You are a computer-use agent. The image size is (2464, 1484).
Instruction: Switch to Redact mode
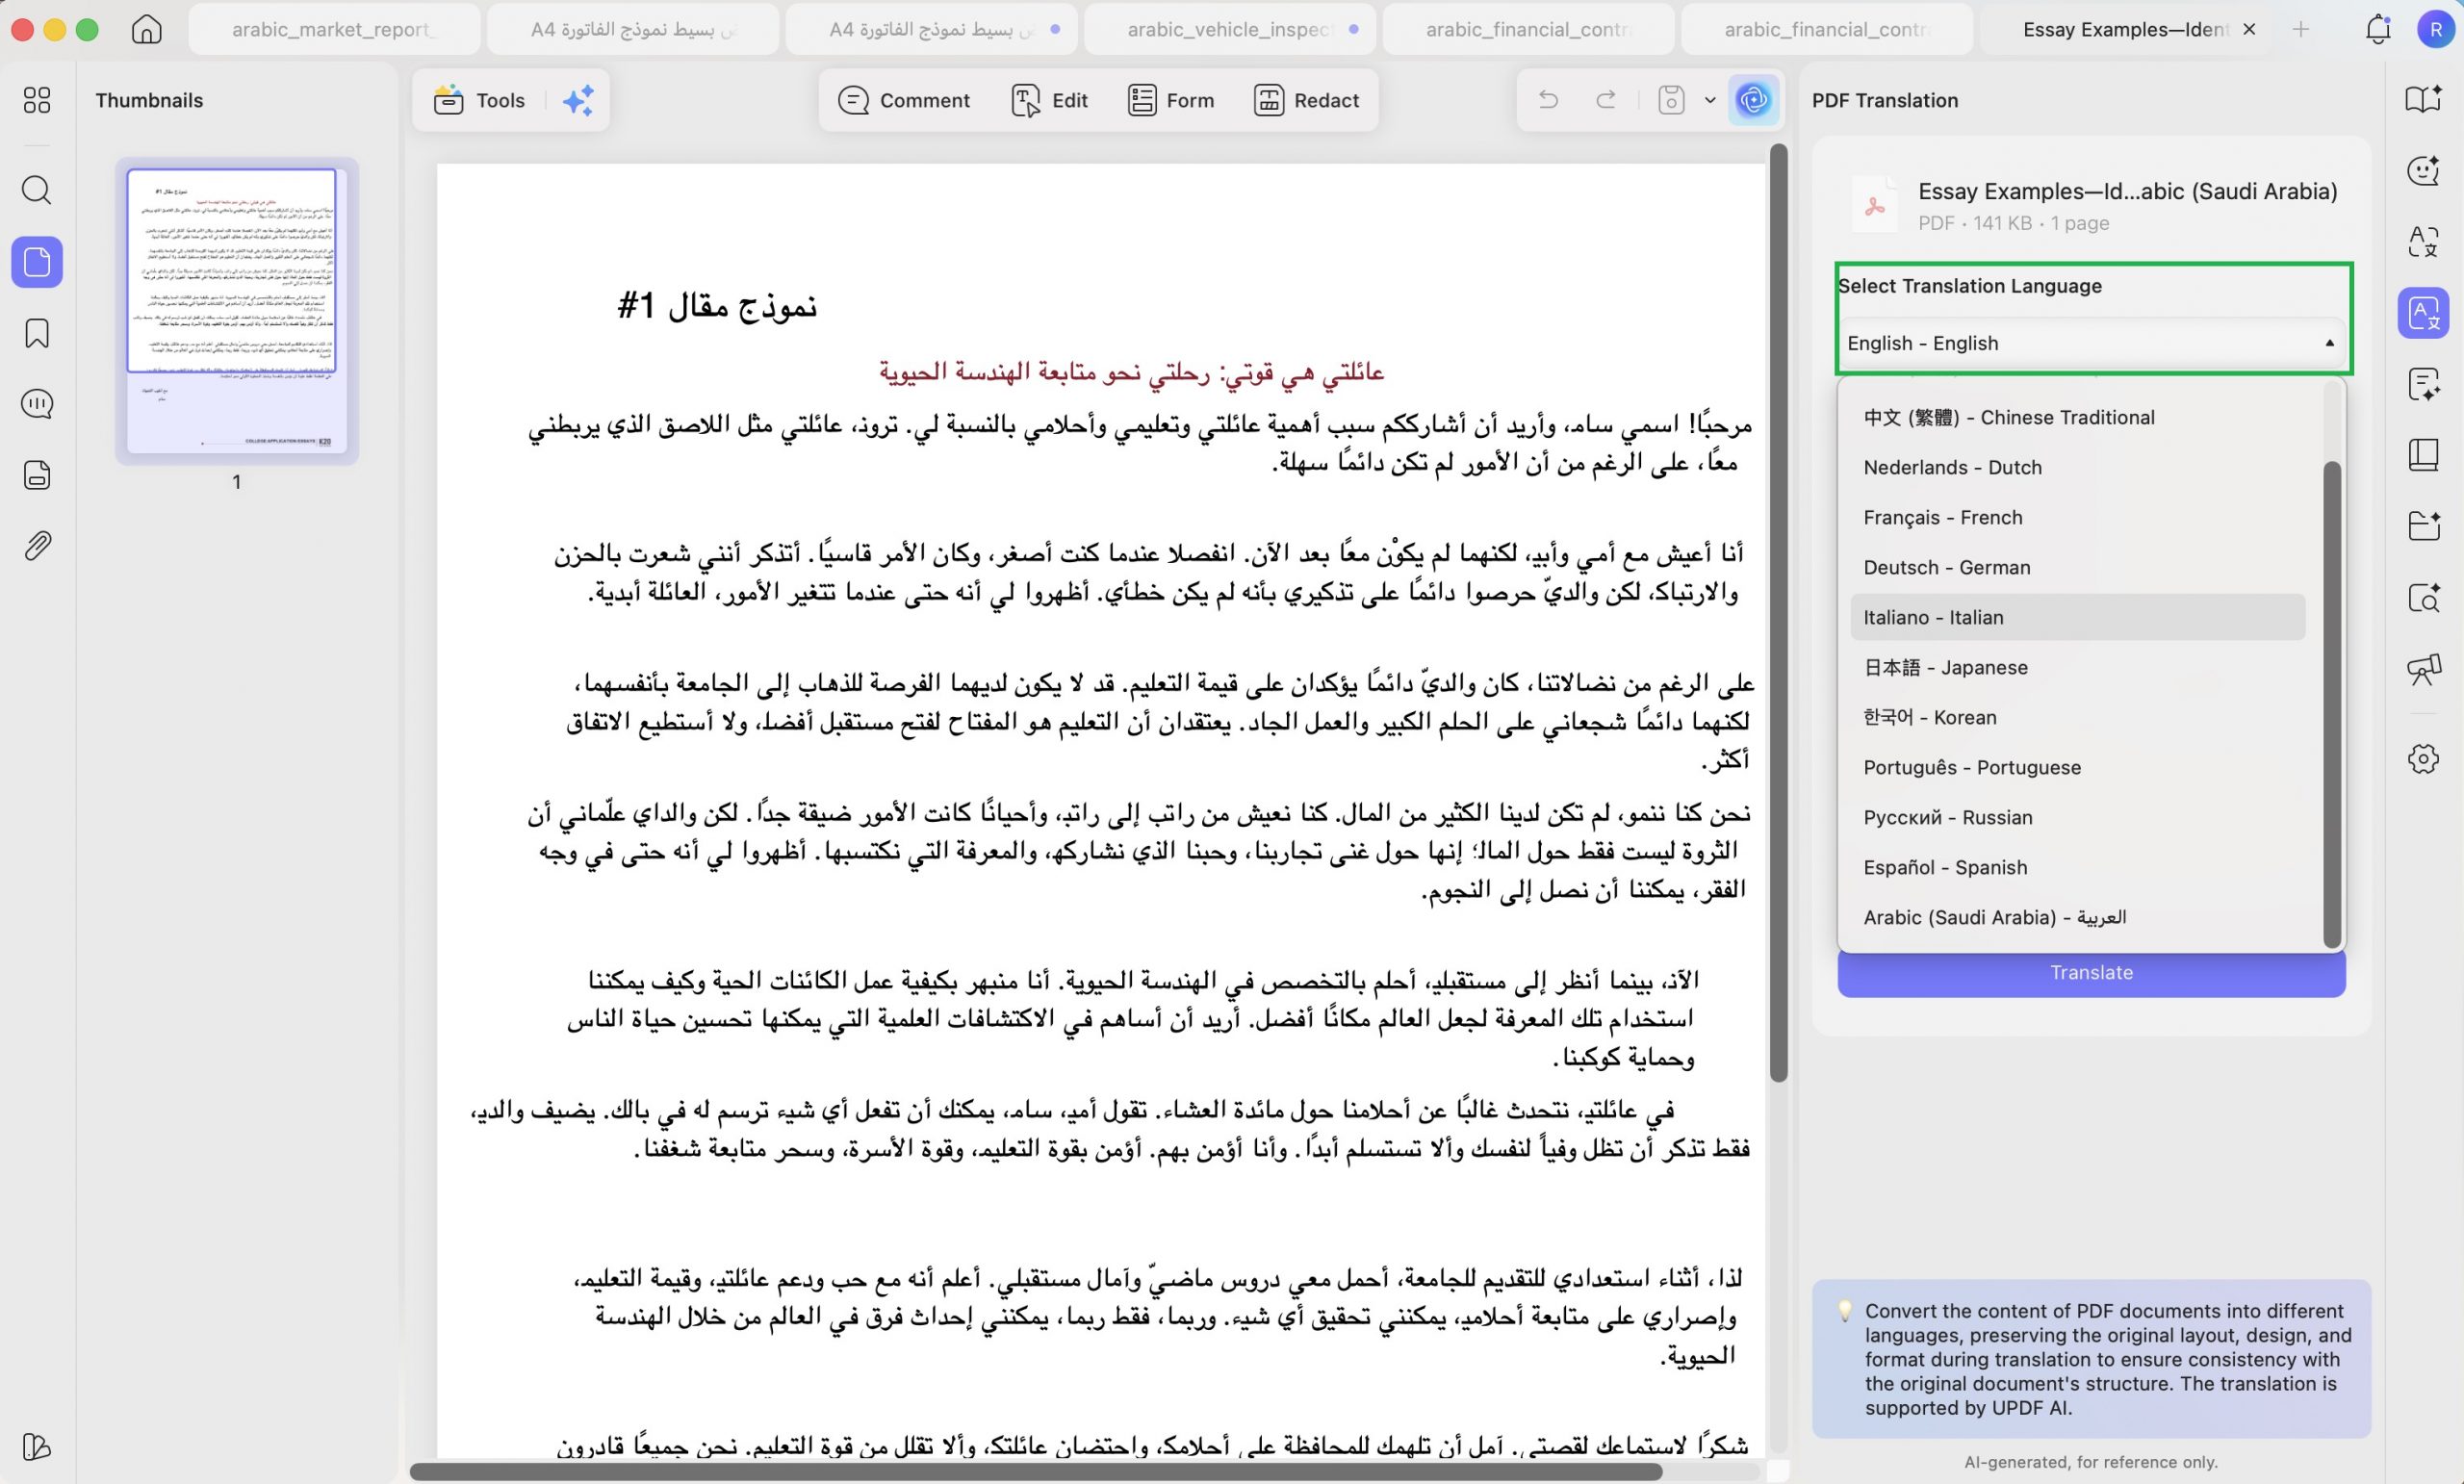(x=1306, y=100)
